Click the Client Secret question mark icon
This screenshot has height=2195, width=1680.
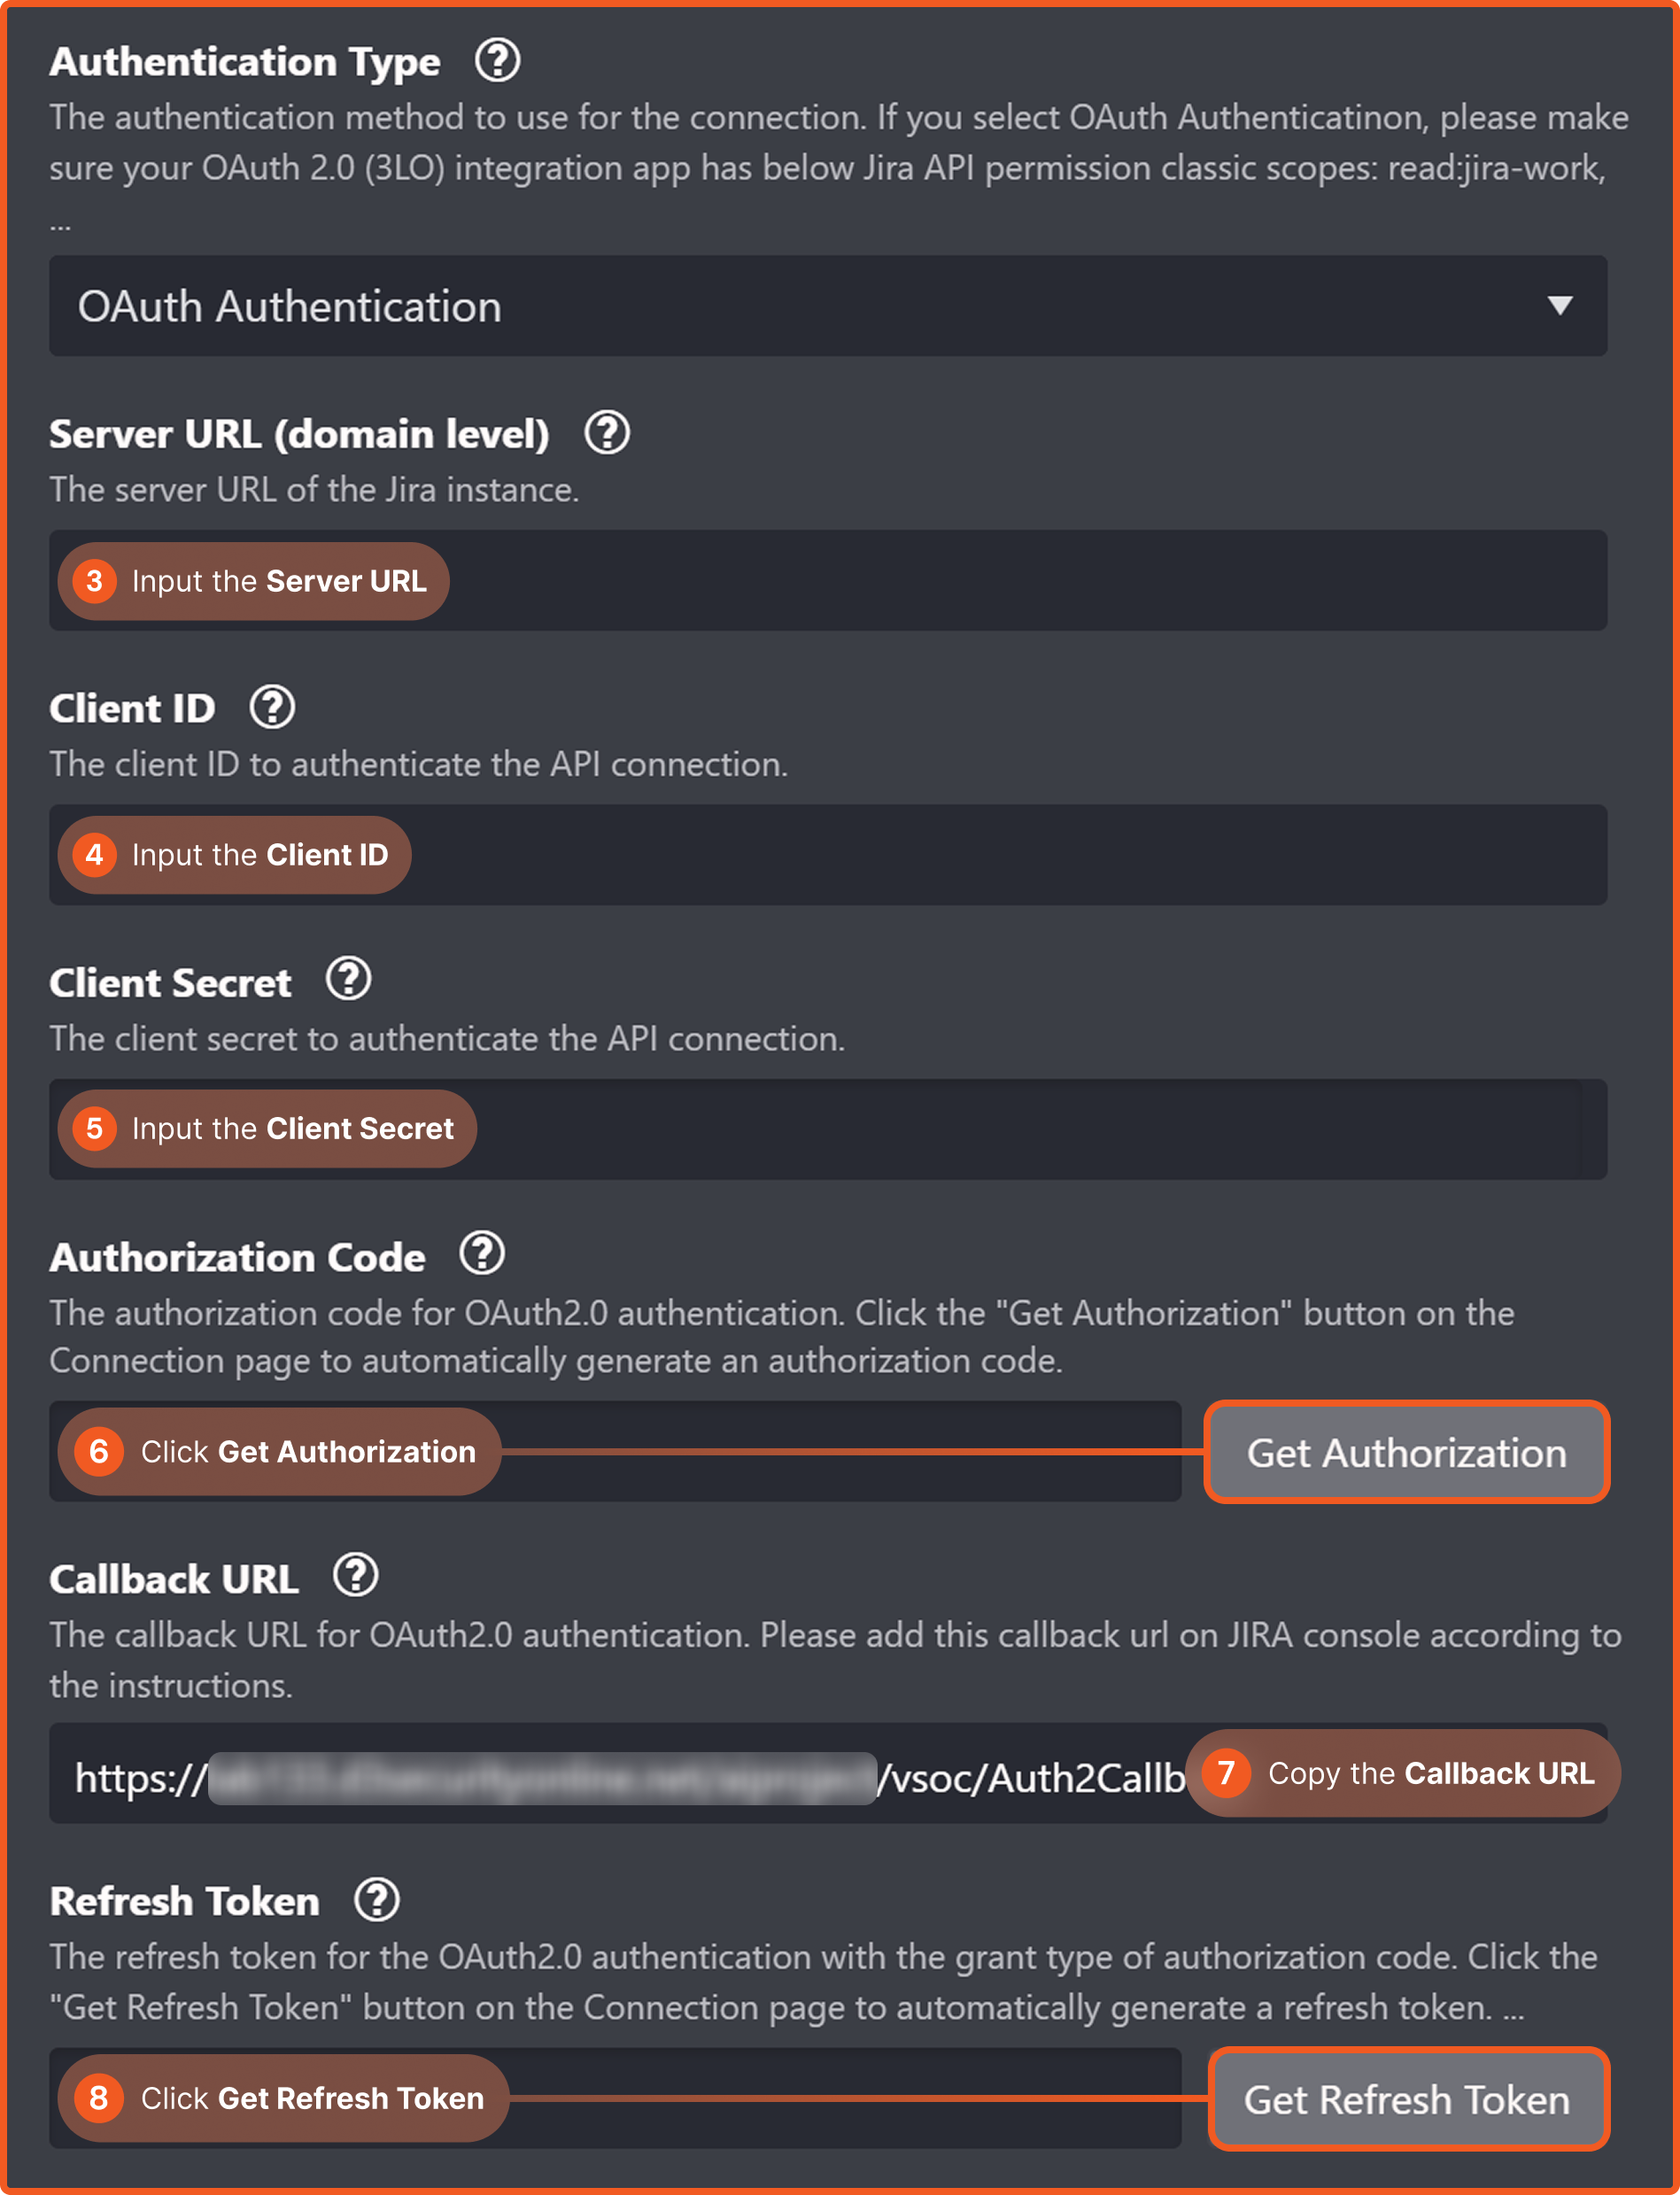pos(349,980)
